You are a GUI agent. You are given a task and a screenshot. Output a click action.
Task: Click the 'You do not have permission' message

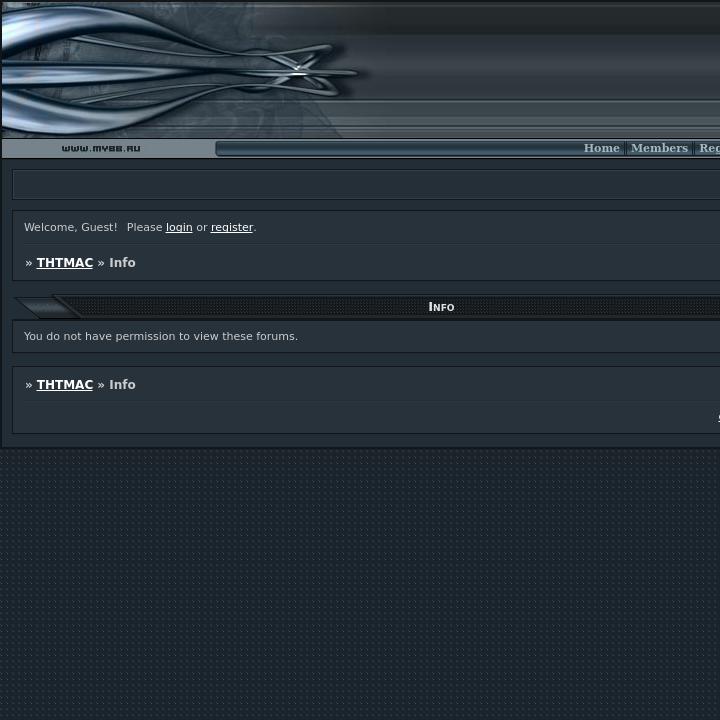(x=161, y=337)
